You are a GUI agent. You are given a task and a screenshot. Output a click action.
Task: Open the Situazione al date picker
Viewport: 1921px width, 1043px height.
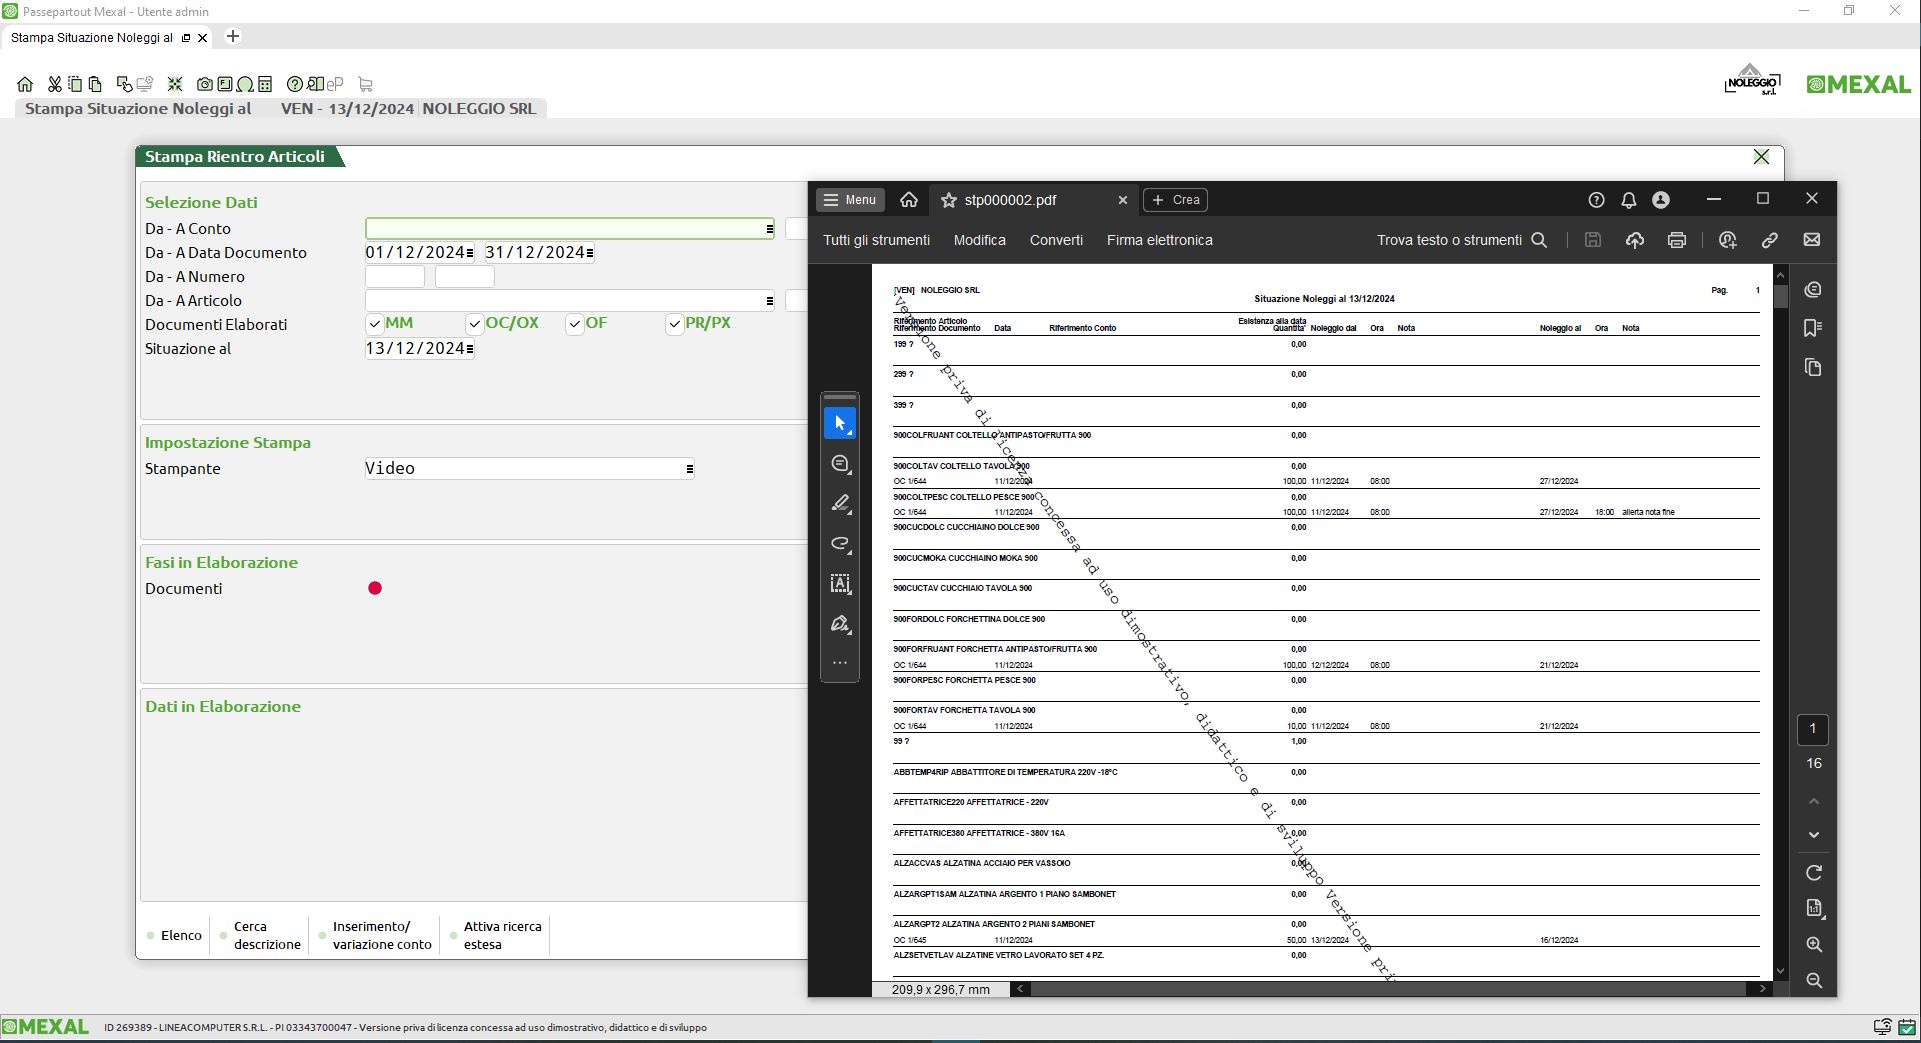tap(470, 349)
